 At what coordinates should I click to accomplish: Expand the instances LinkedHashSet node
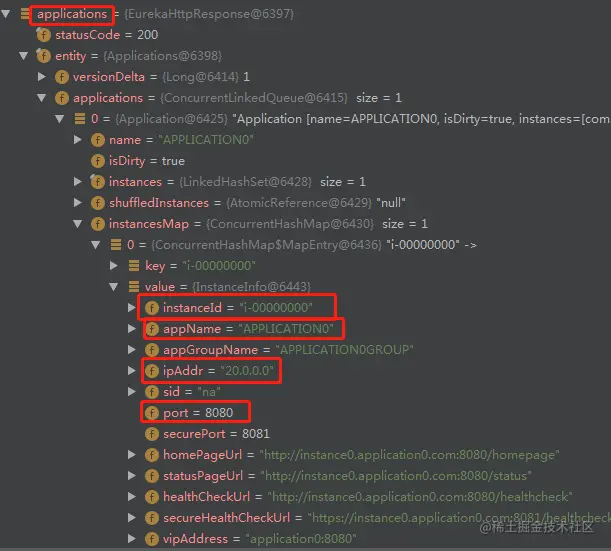point(78,182)
